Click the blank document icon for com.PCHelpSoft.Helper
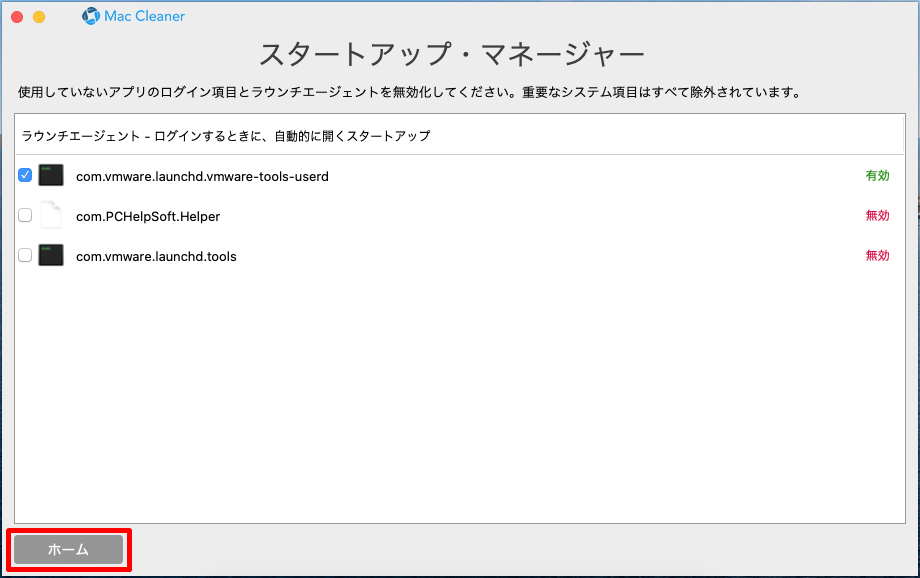 click(x=51, y=215)
